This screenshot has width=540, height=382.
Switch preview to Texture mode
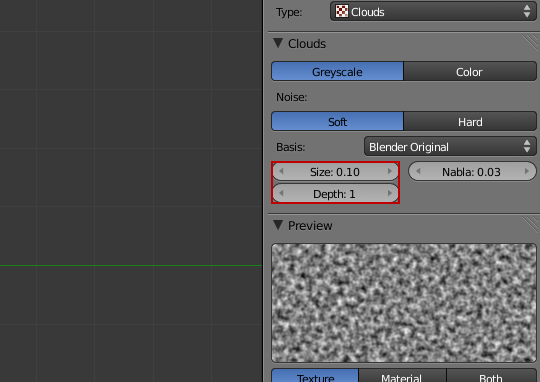click(x=315, y=375)
